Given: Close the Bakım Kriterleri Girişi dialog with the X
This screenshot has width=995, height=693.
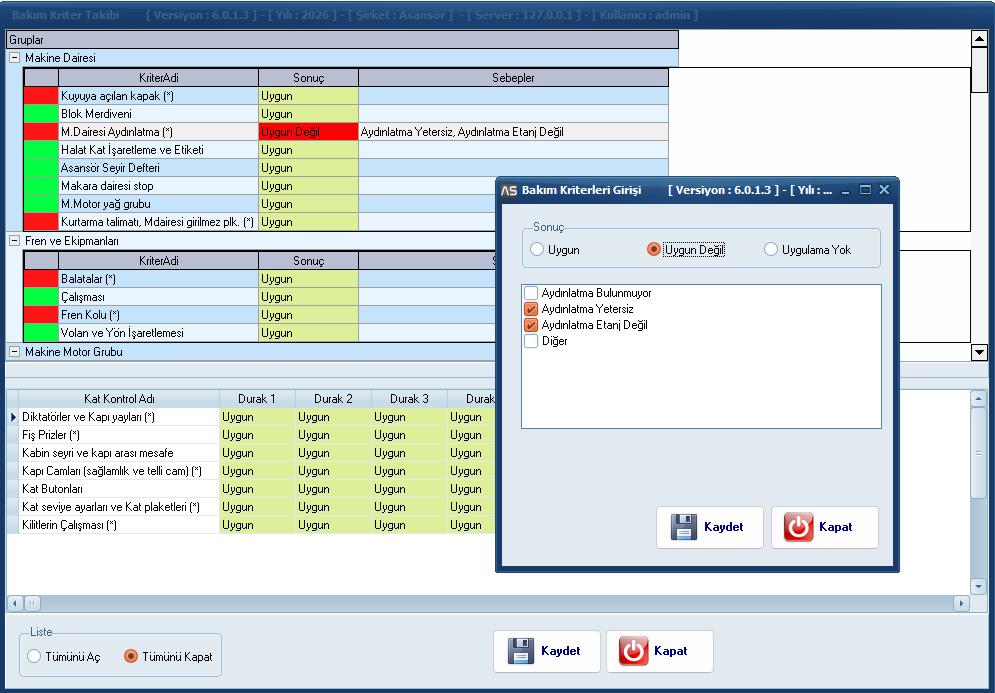Looking at the screenshot, I should [884, 190].
